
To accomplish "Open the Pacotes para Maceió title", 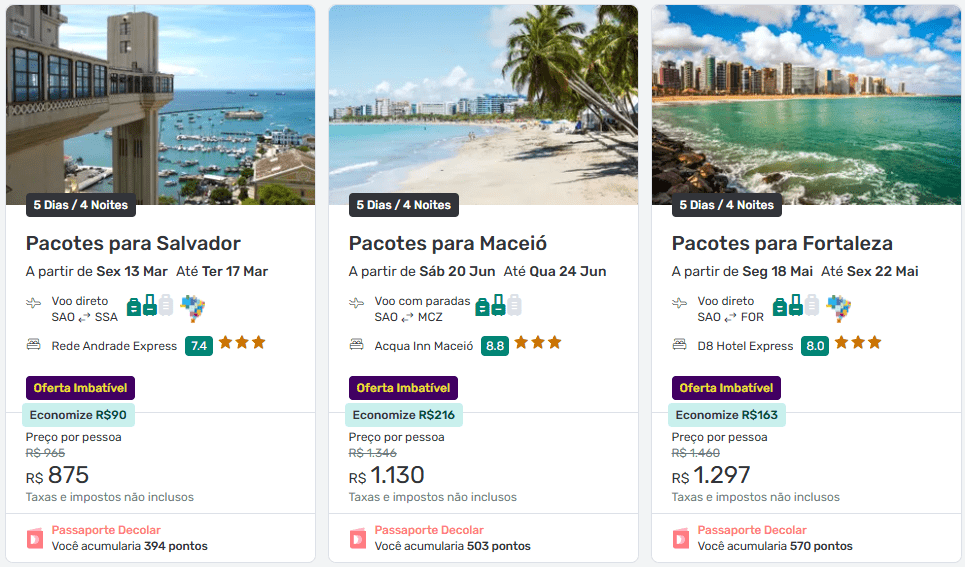I will (x=447, y=243).
